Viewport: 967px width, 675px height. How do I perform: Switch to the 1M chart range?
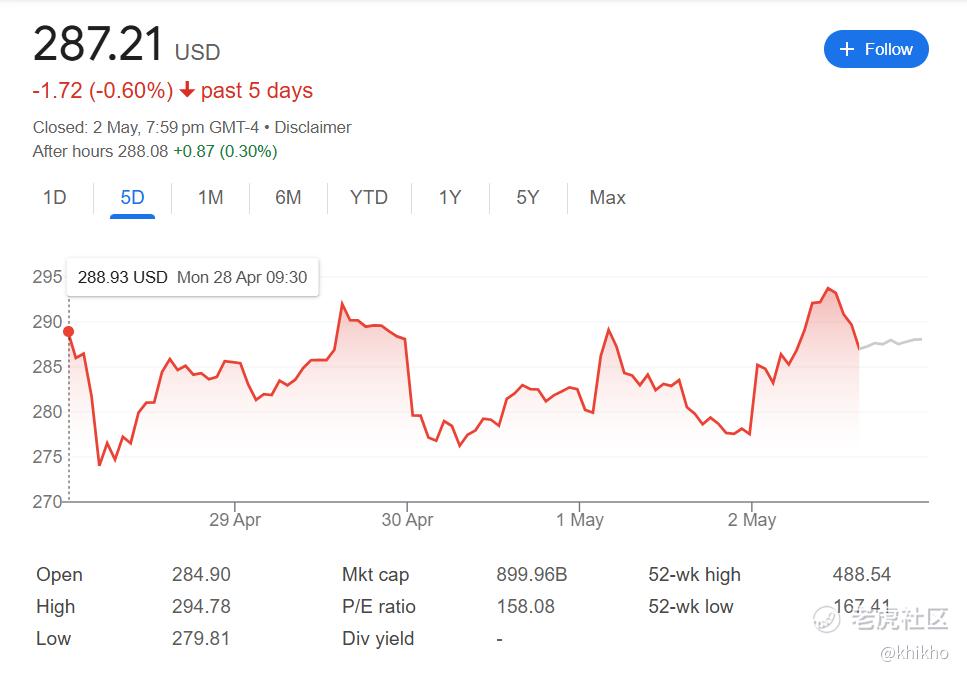click(x=210, y=197)
